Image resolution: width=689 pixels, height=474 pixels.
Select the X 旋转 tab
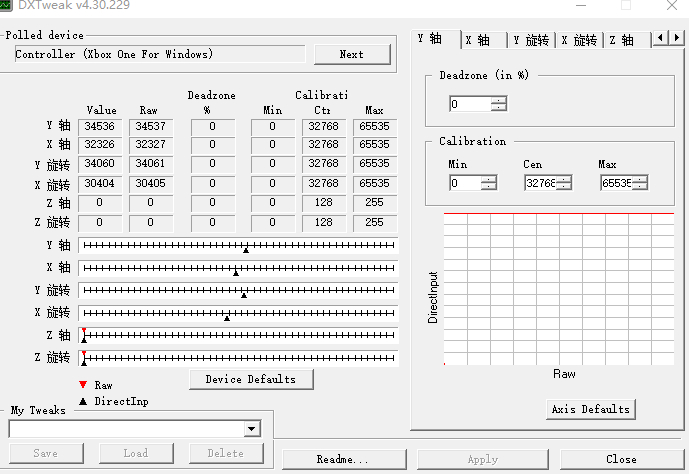tap(580, 40)
